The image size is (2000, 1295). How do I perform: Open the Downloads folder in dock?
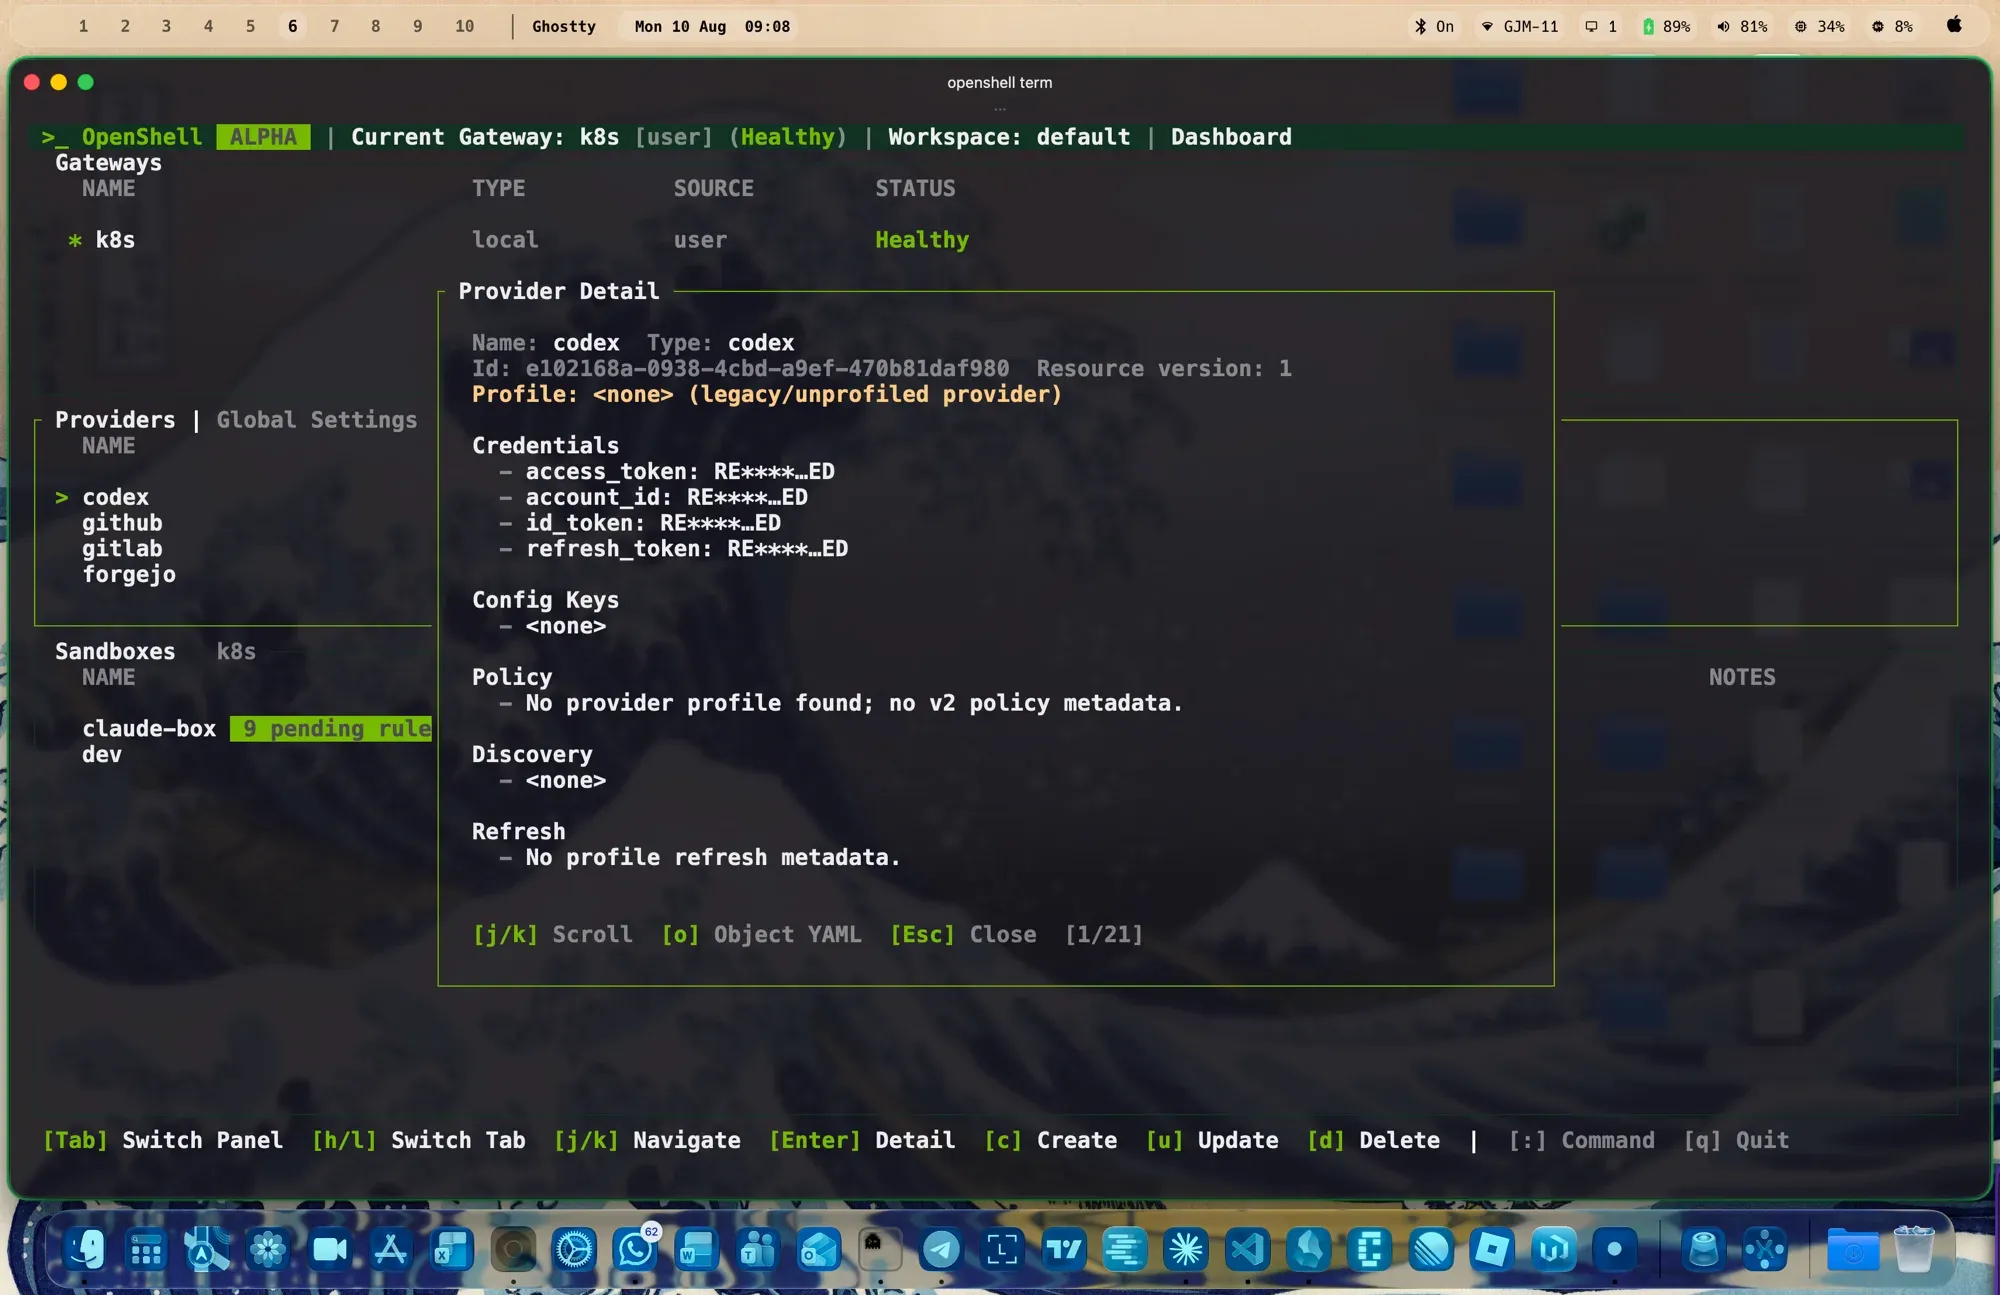pos(1852,1249)
